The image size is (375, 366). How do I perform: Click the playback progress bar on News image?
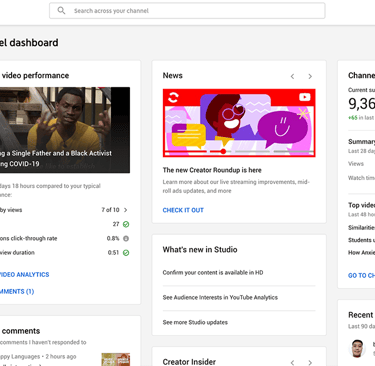[239, 151]
